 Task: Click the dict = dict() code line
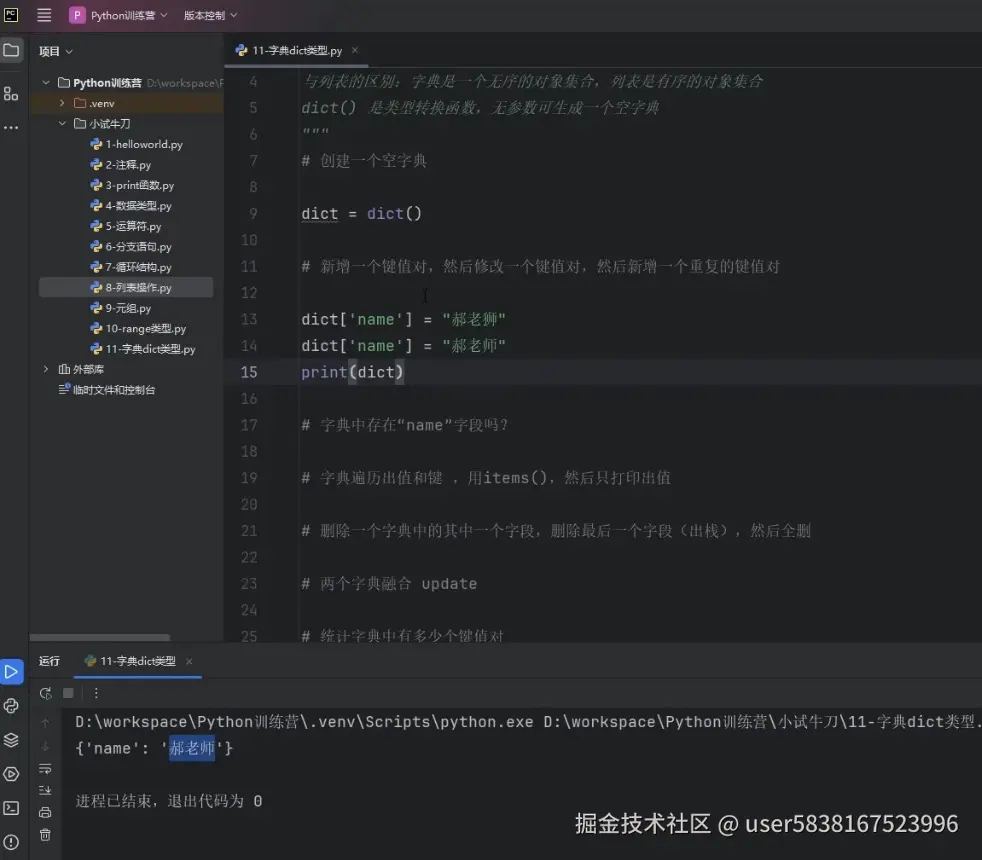coord(361,214)
